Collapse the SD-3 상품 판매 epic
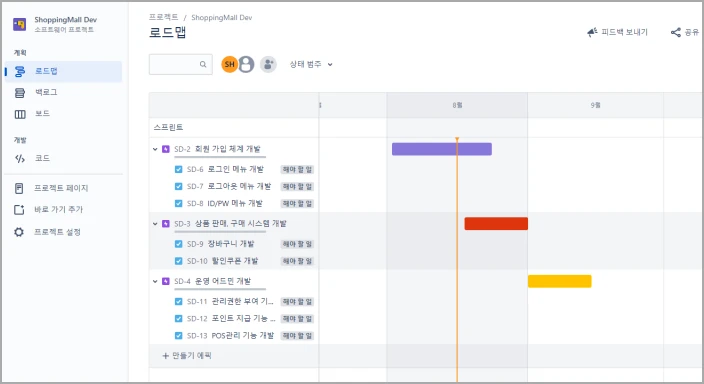 155,224
